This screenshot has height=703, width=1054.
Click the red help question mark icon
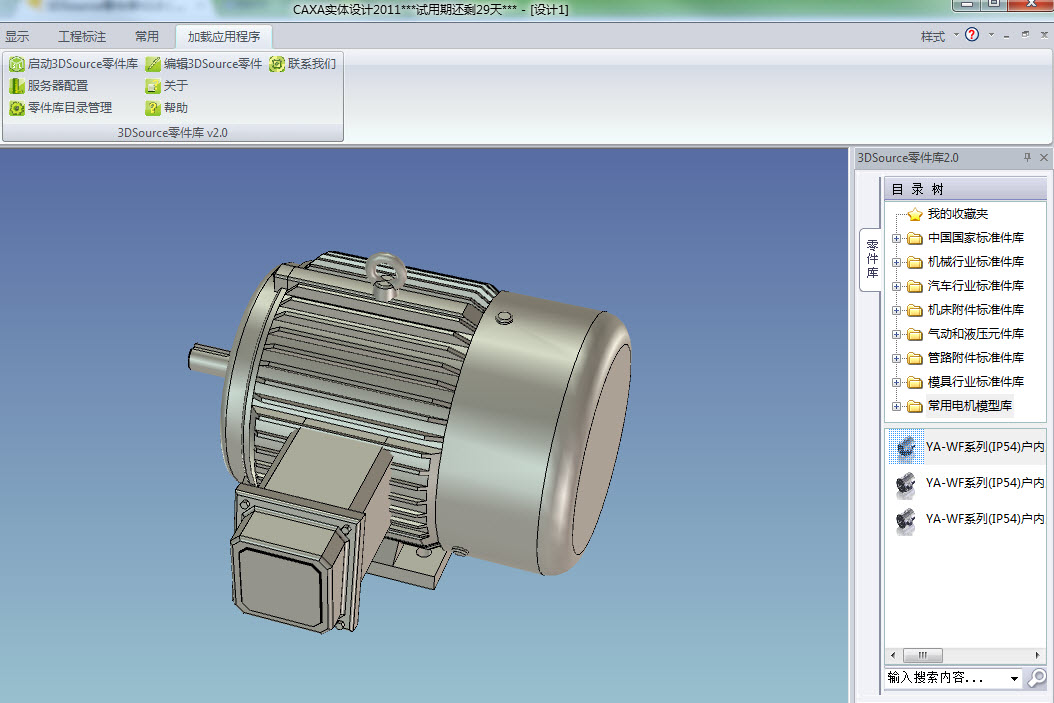click(972, 35)
